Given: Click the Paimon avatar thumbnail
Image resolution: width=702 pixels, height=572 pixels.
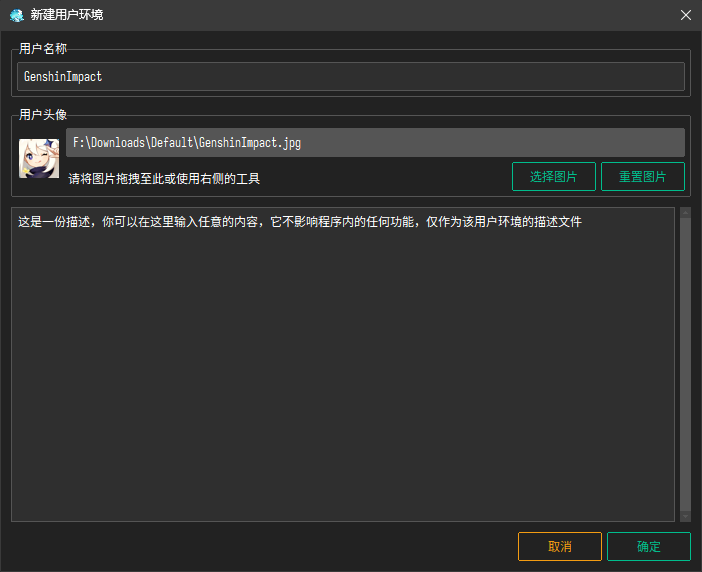Looking at the screenshot, I should click(39, 158).
